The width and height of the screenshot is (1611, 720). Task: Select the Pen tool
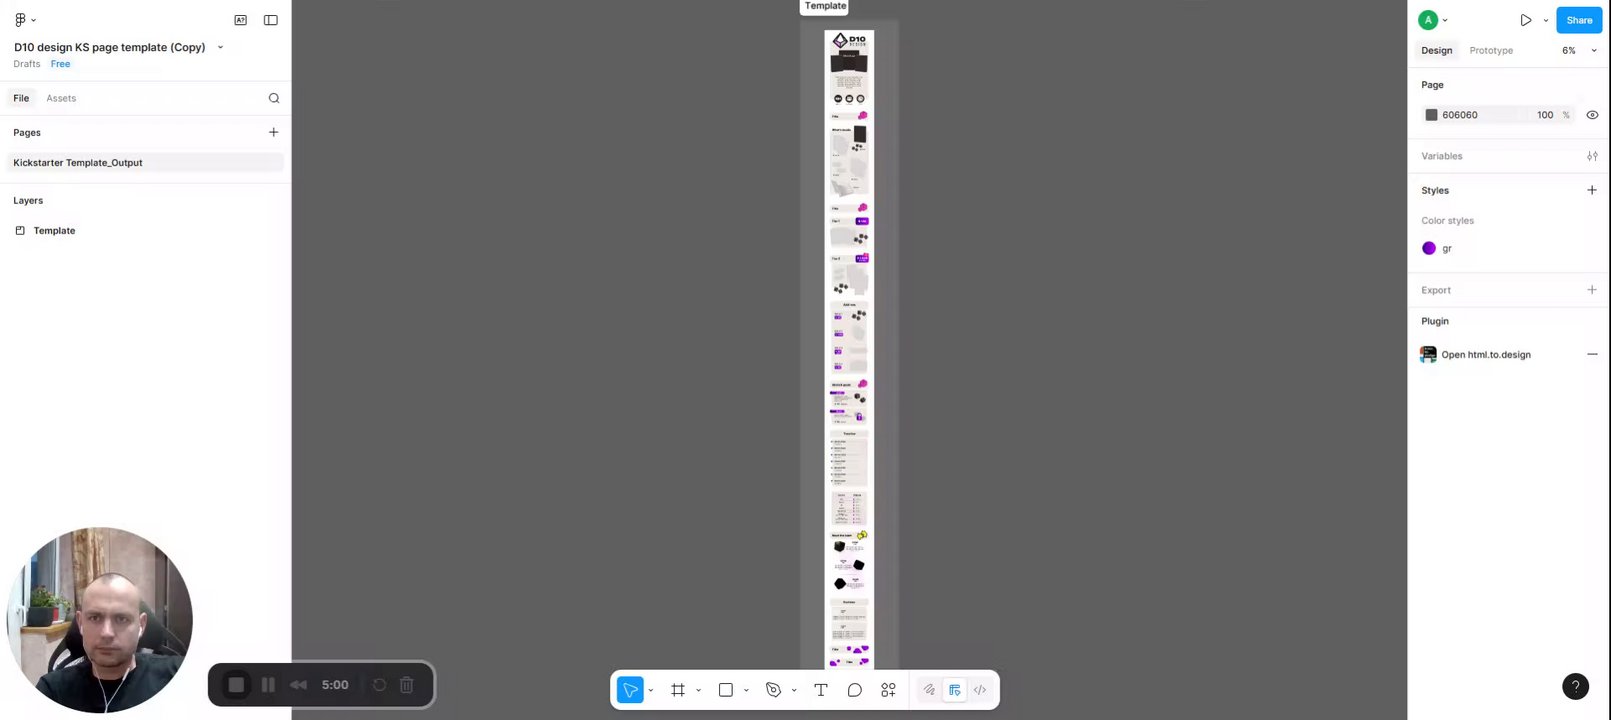pos(773,690)
